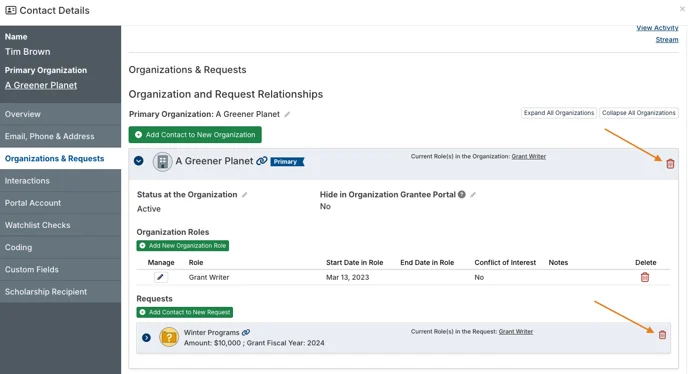Image resolution: width=688 pixels, height=374 pixels.
Task: Open A Greener Planet link in sidebar
Action: [x=41, y=85]
